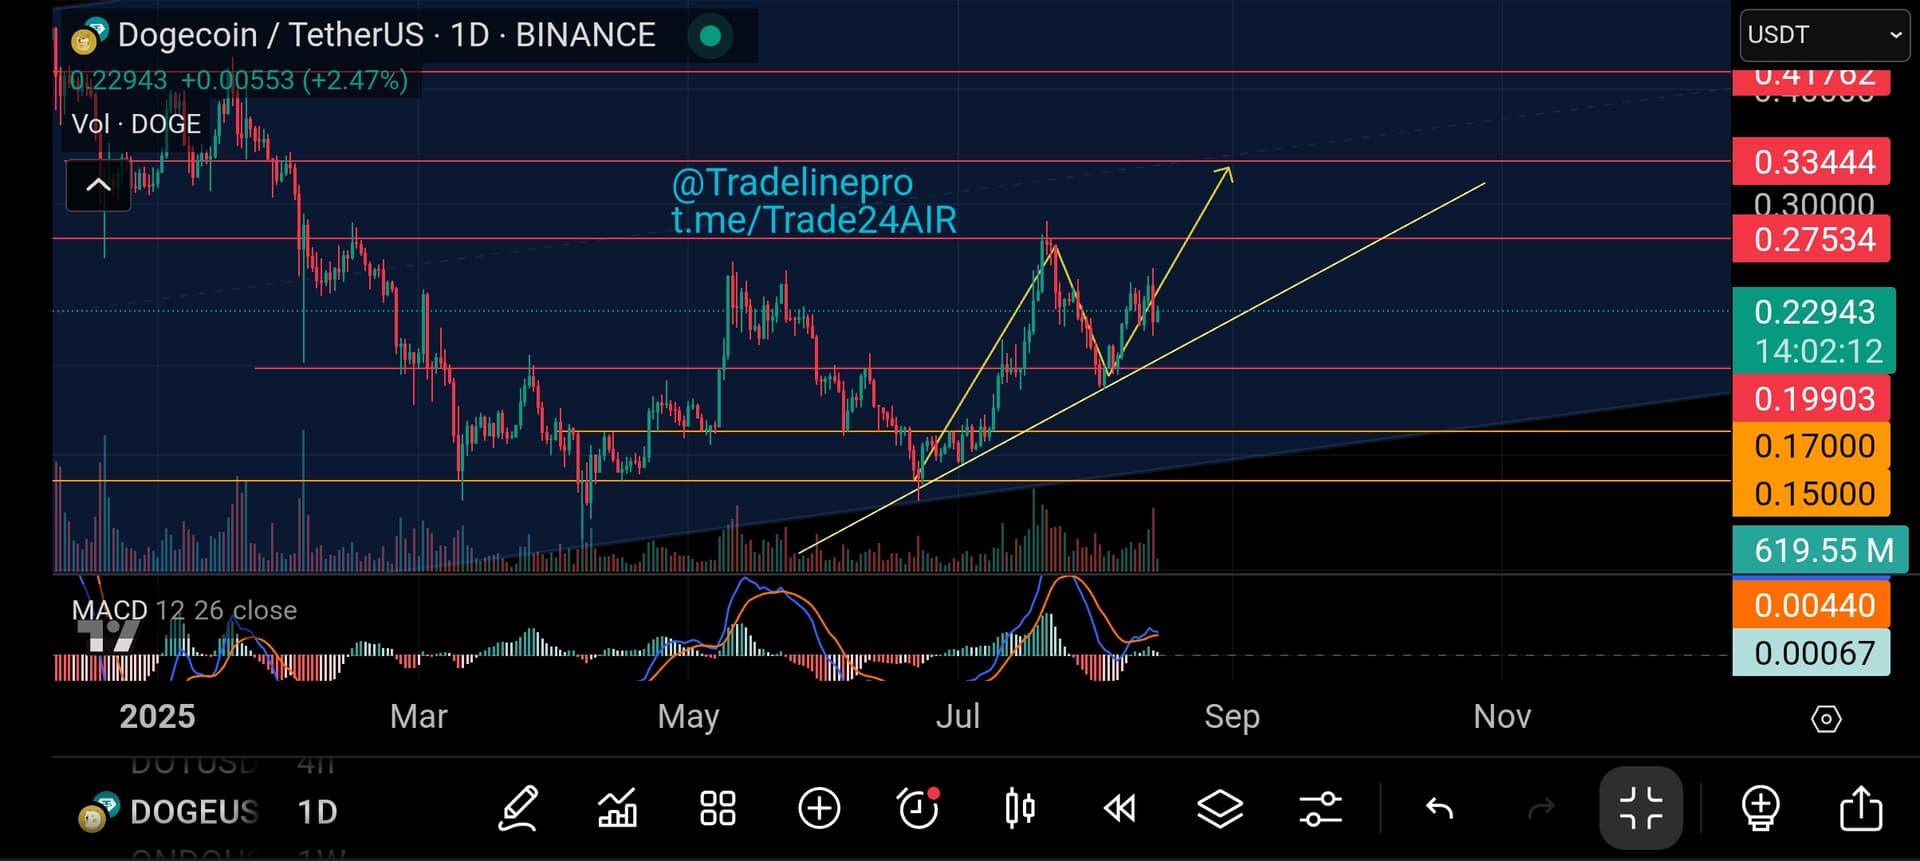Exit fullscreen using the collapse icon
The height and width of the screenshot is (861, 1920).
(1641, 808)
